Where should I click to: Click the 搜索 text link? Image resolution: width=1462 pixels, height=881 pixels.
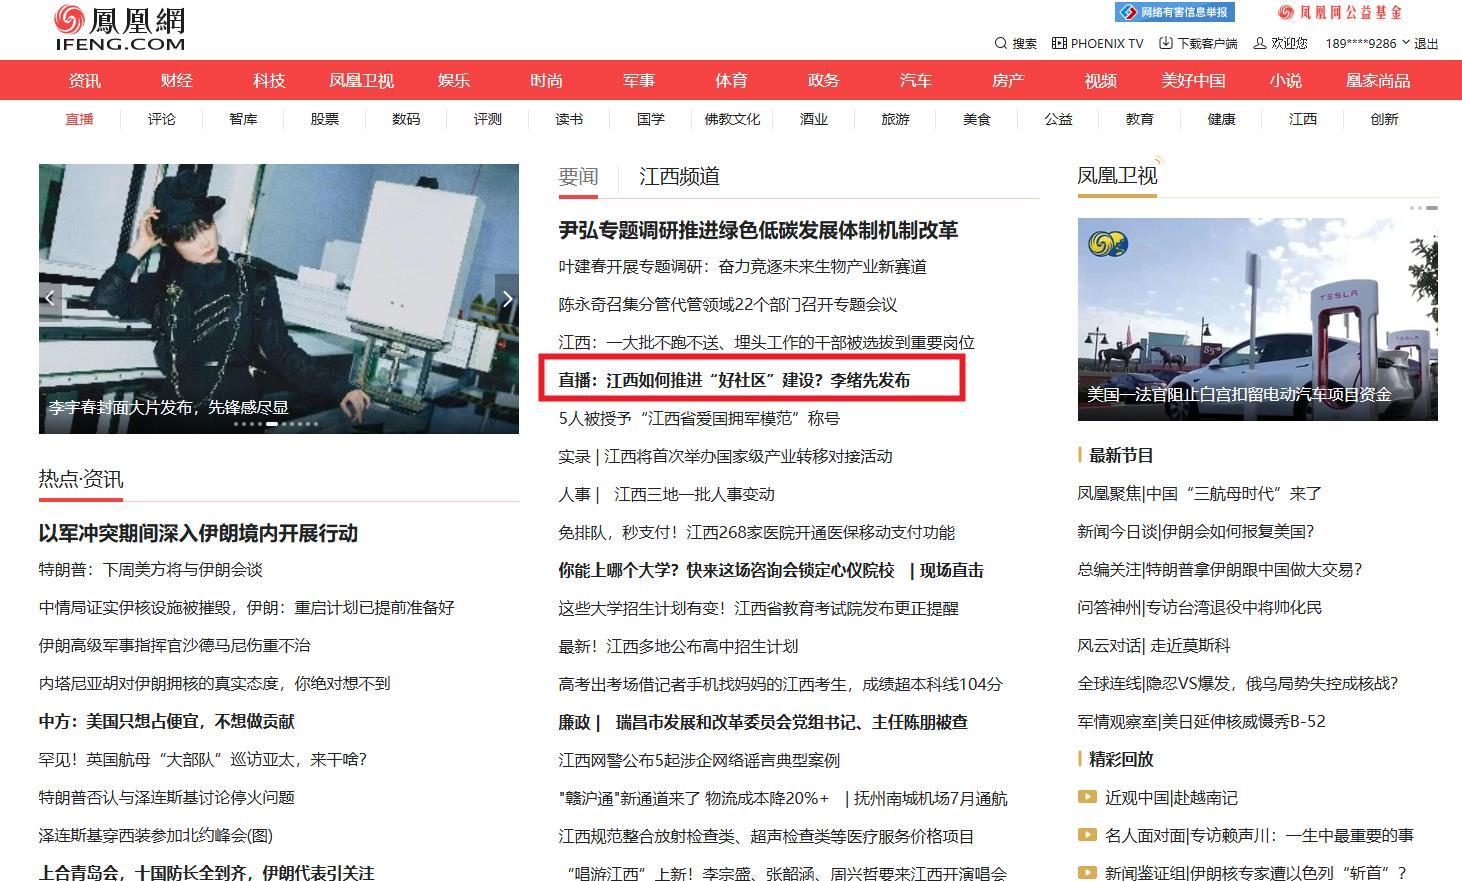click(1024, 43)
